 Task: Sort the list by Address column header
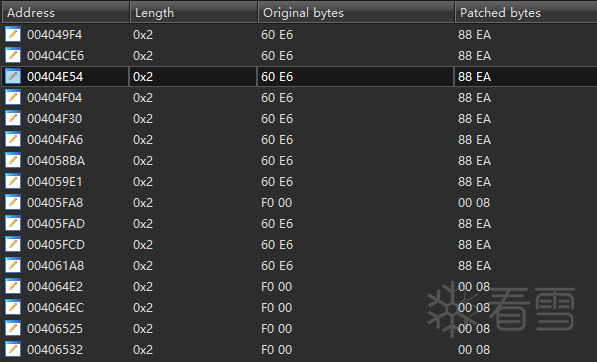pyautogui.click(x=65, y=13)
